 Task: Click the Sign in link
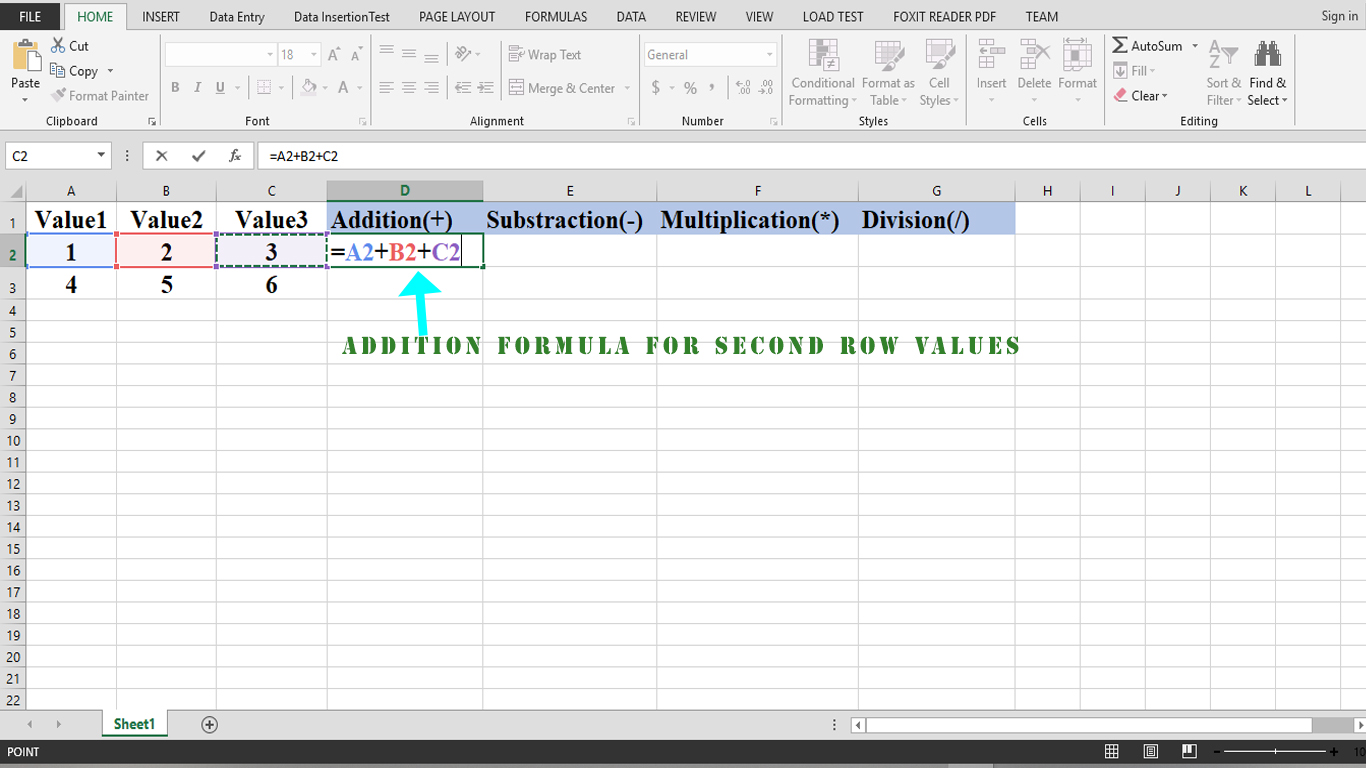tap(1338, 16)
